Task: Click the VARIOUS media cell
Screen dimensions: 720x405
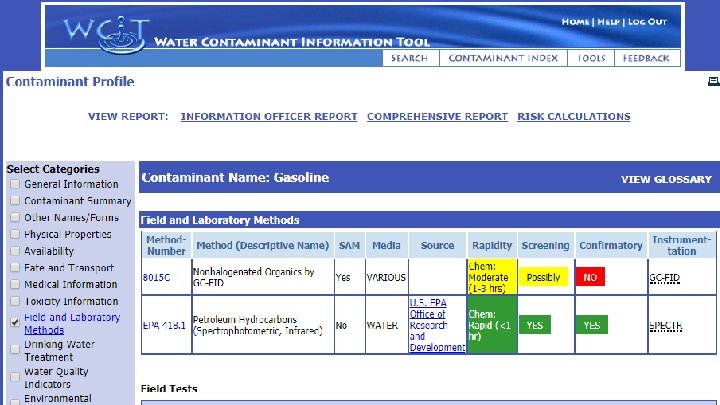Action: tap(386, 277)
